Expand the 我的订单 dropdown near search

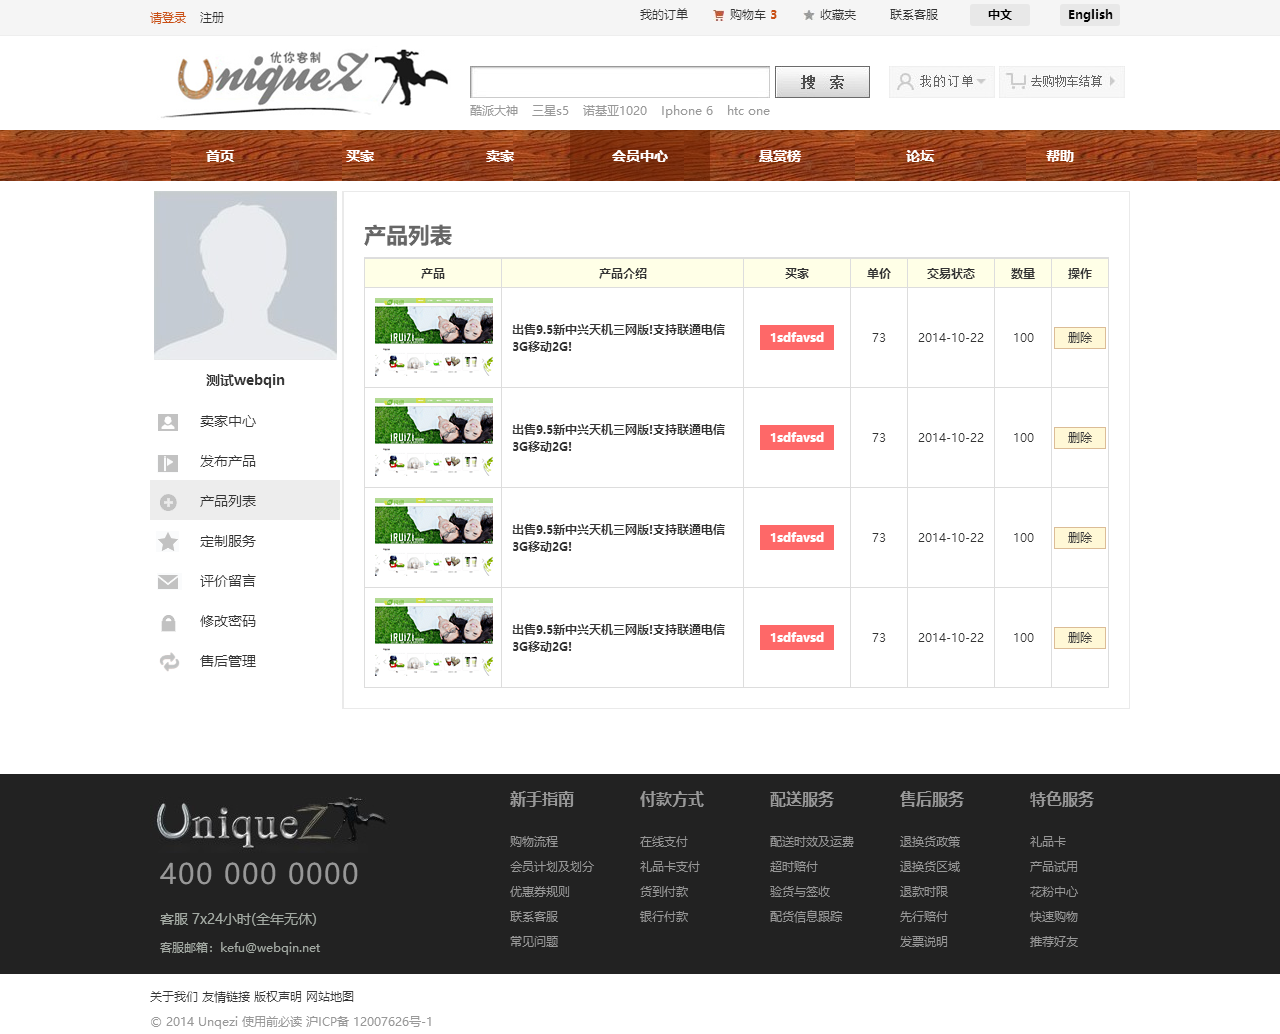tap(942, 82)
